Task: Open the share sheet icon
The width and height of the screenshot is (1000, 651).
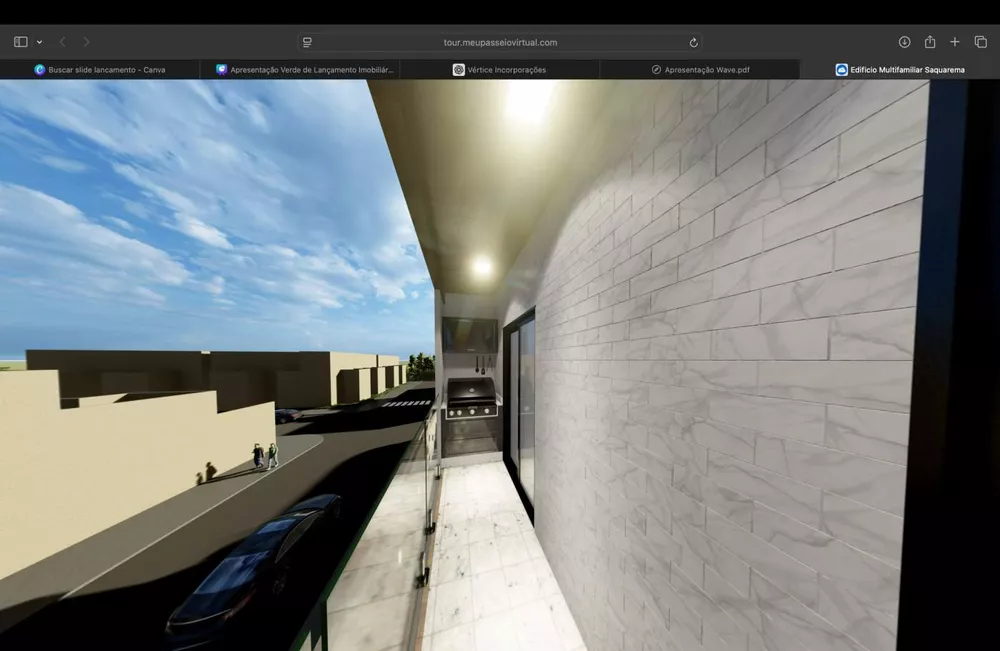Action: tap(930, 42)
